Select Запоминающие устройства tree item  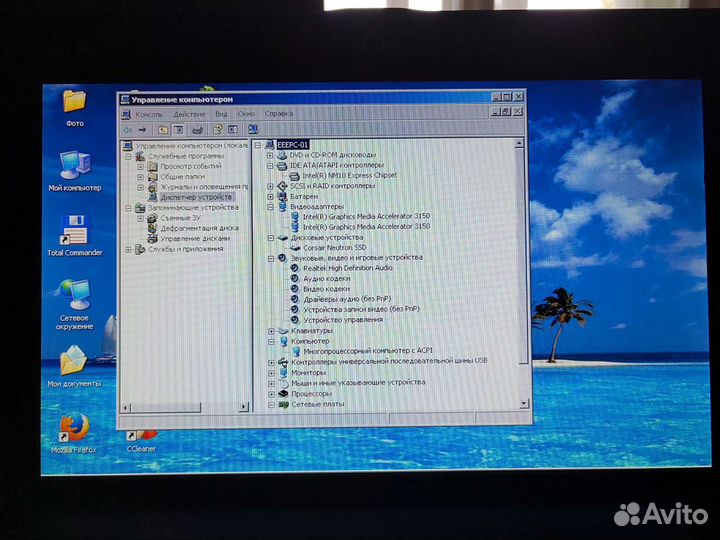pos(193,208)
